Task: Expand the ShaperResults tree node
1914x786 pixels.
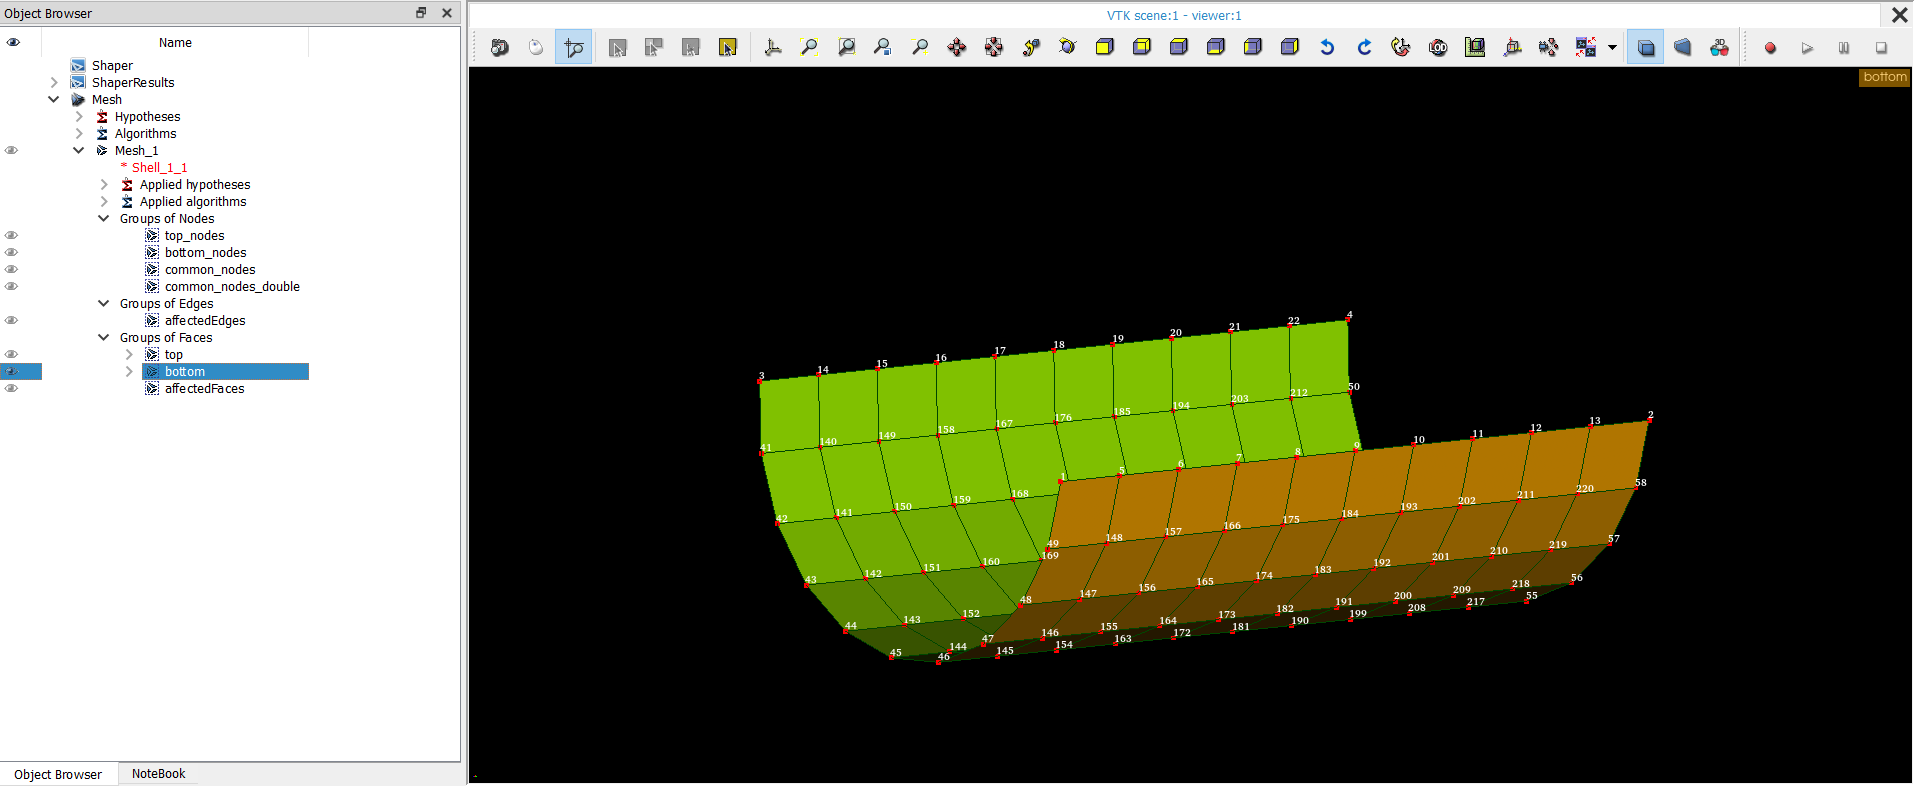Action: (54, 83)
